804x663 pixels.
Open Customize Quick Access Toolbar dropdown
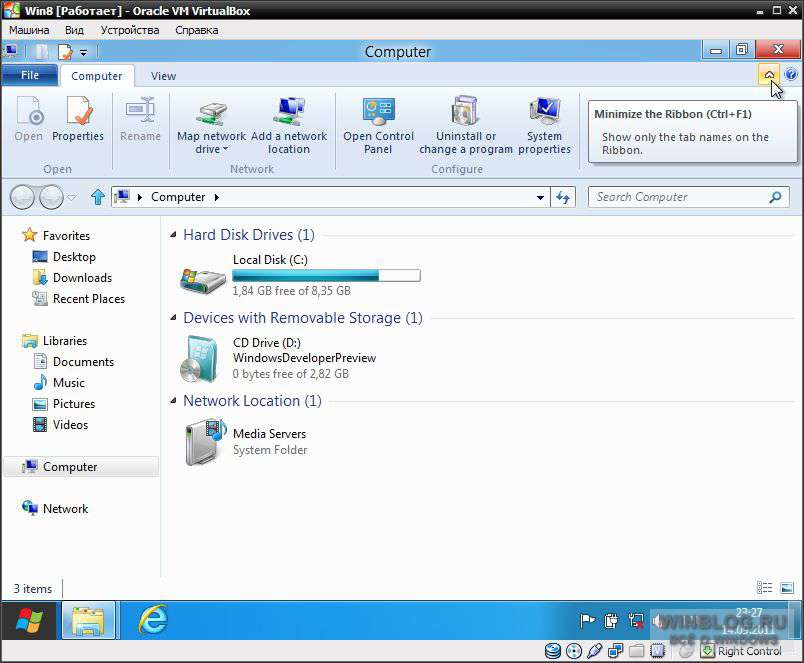coord(84,52)
